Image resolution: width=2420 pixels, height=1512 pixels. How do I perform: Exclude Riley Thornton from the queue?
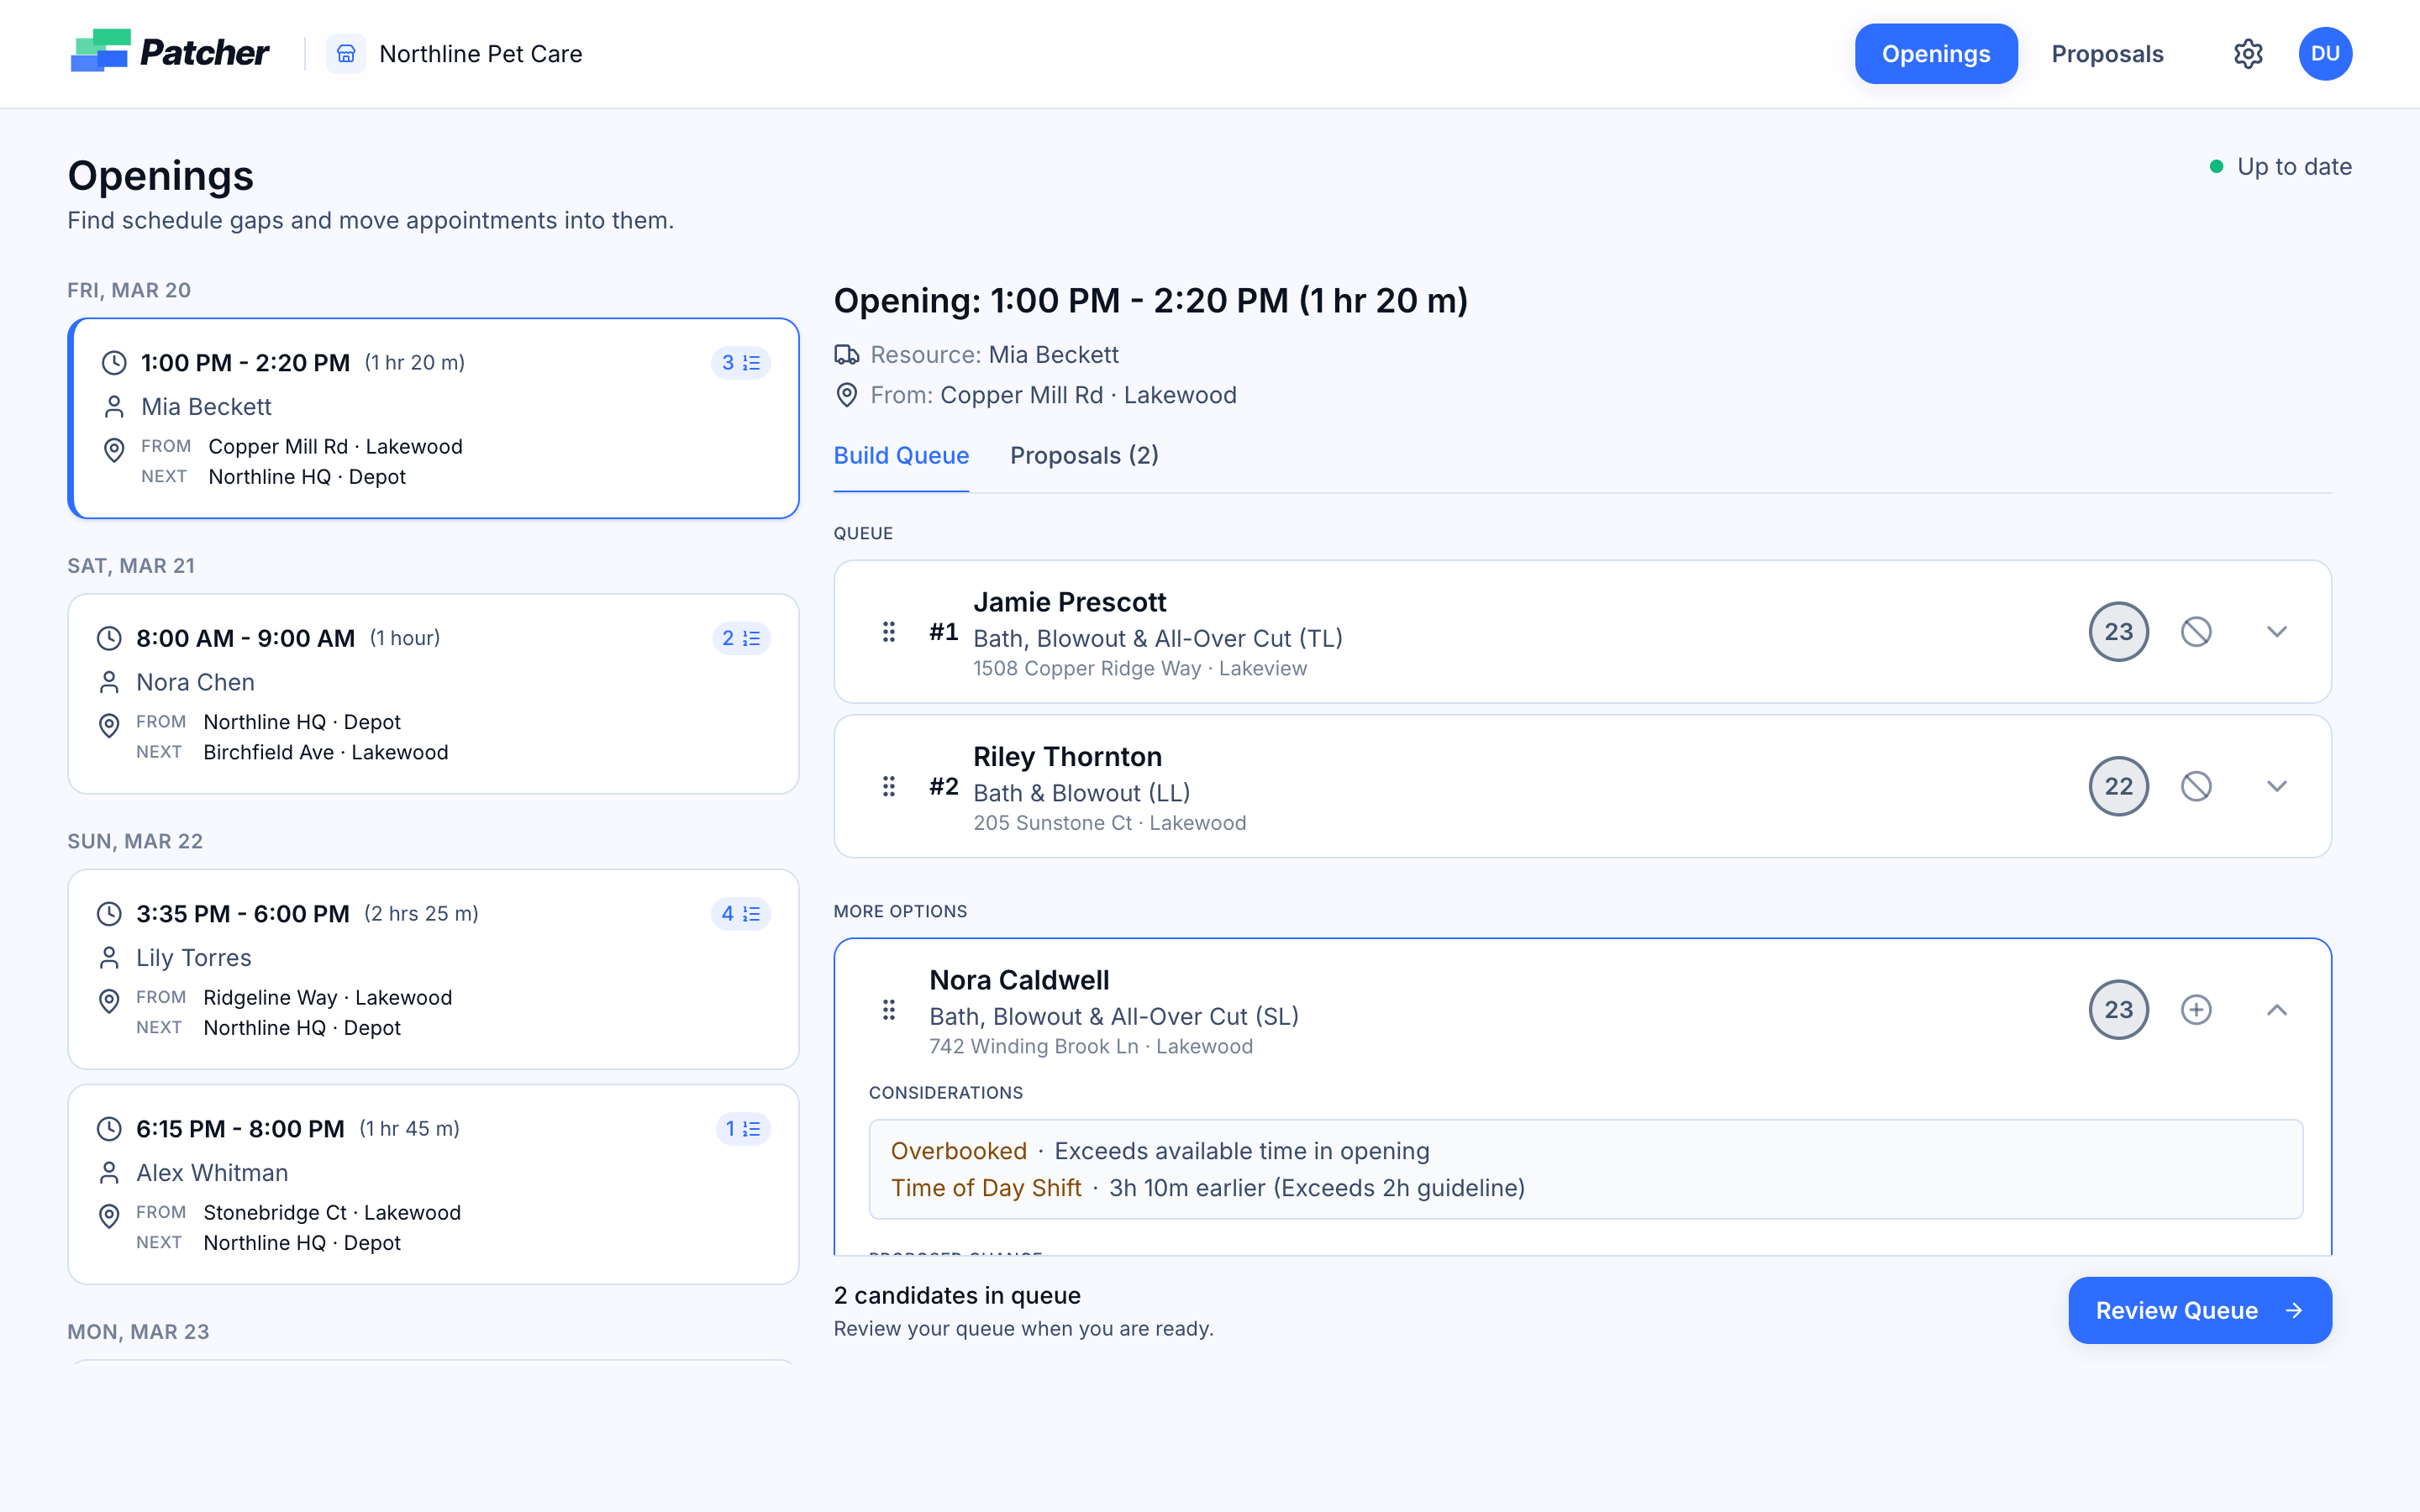(x=2196, y=786)
